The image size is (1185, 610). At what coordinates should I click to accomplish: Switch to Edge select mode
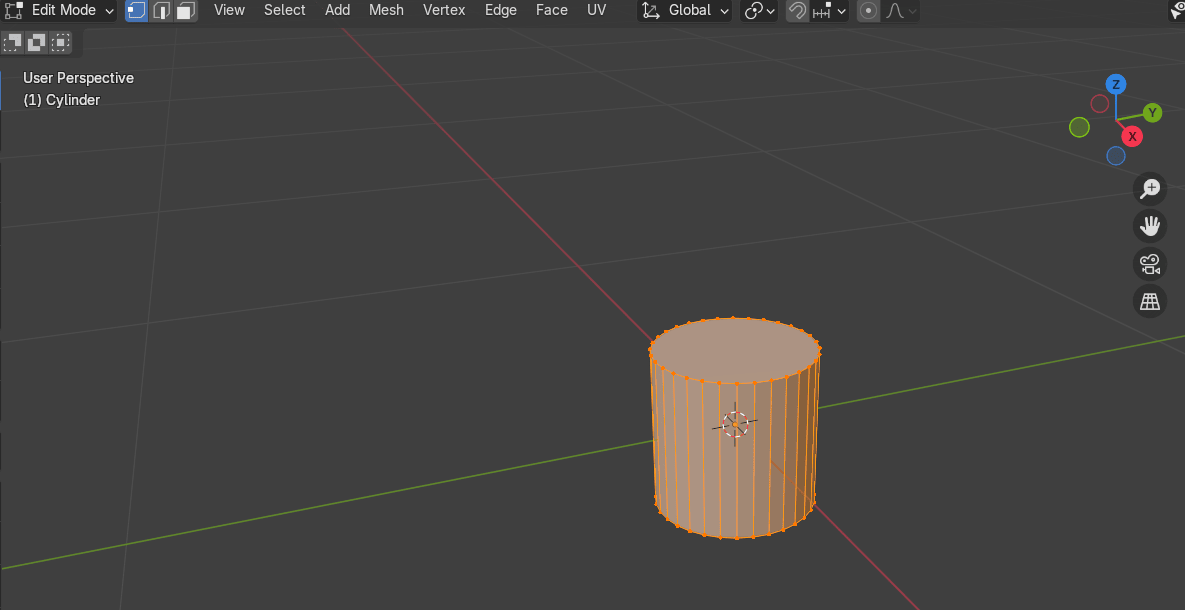pos(161,11)
